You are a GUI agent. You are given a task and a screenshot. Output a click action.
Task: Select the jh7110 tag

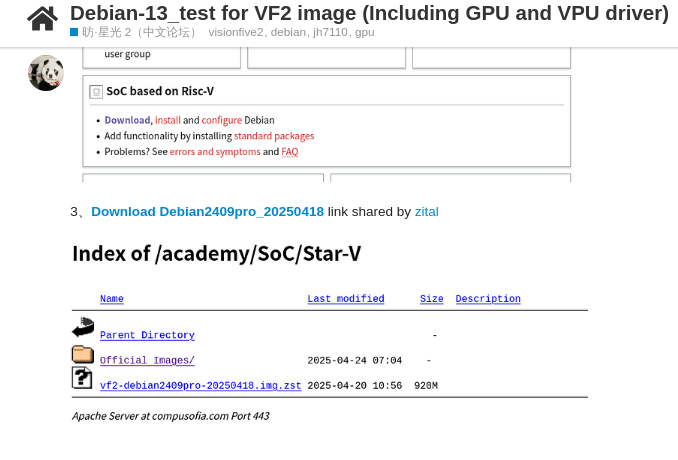click(330, 32)
